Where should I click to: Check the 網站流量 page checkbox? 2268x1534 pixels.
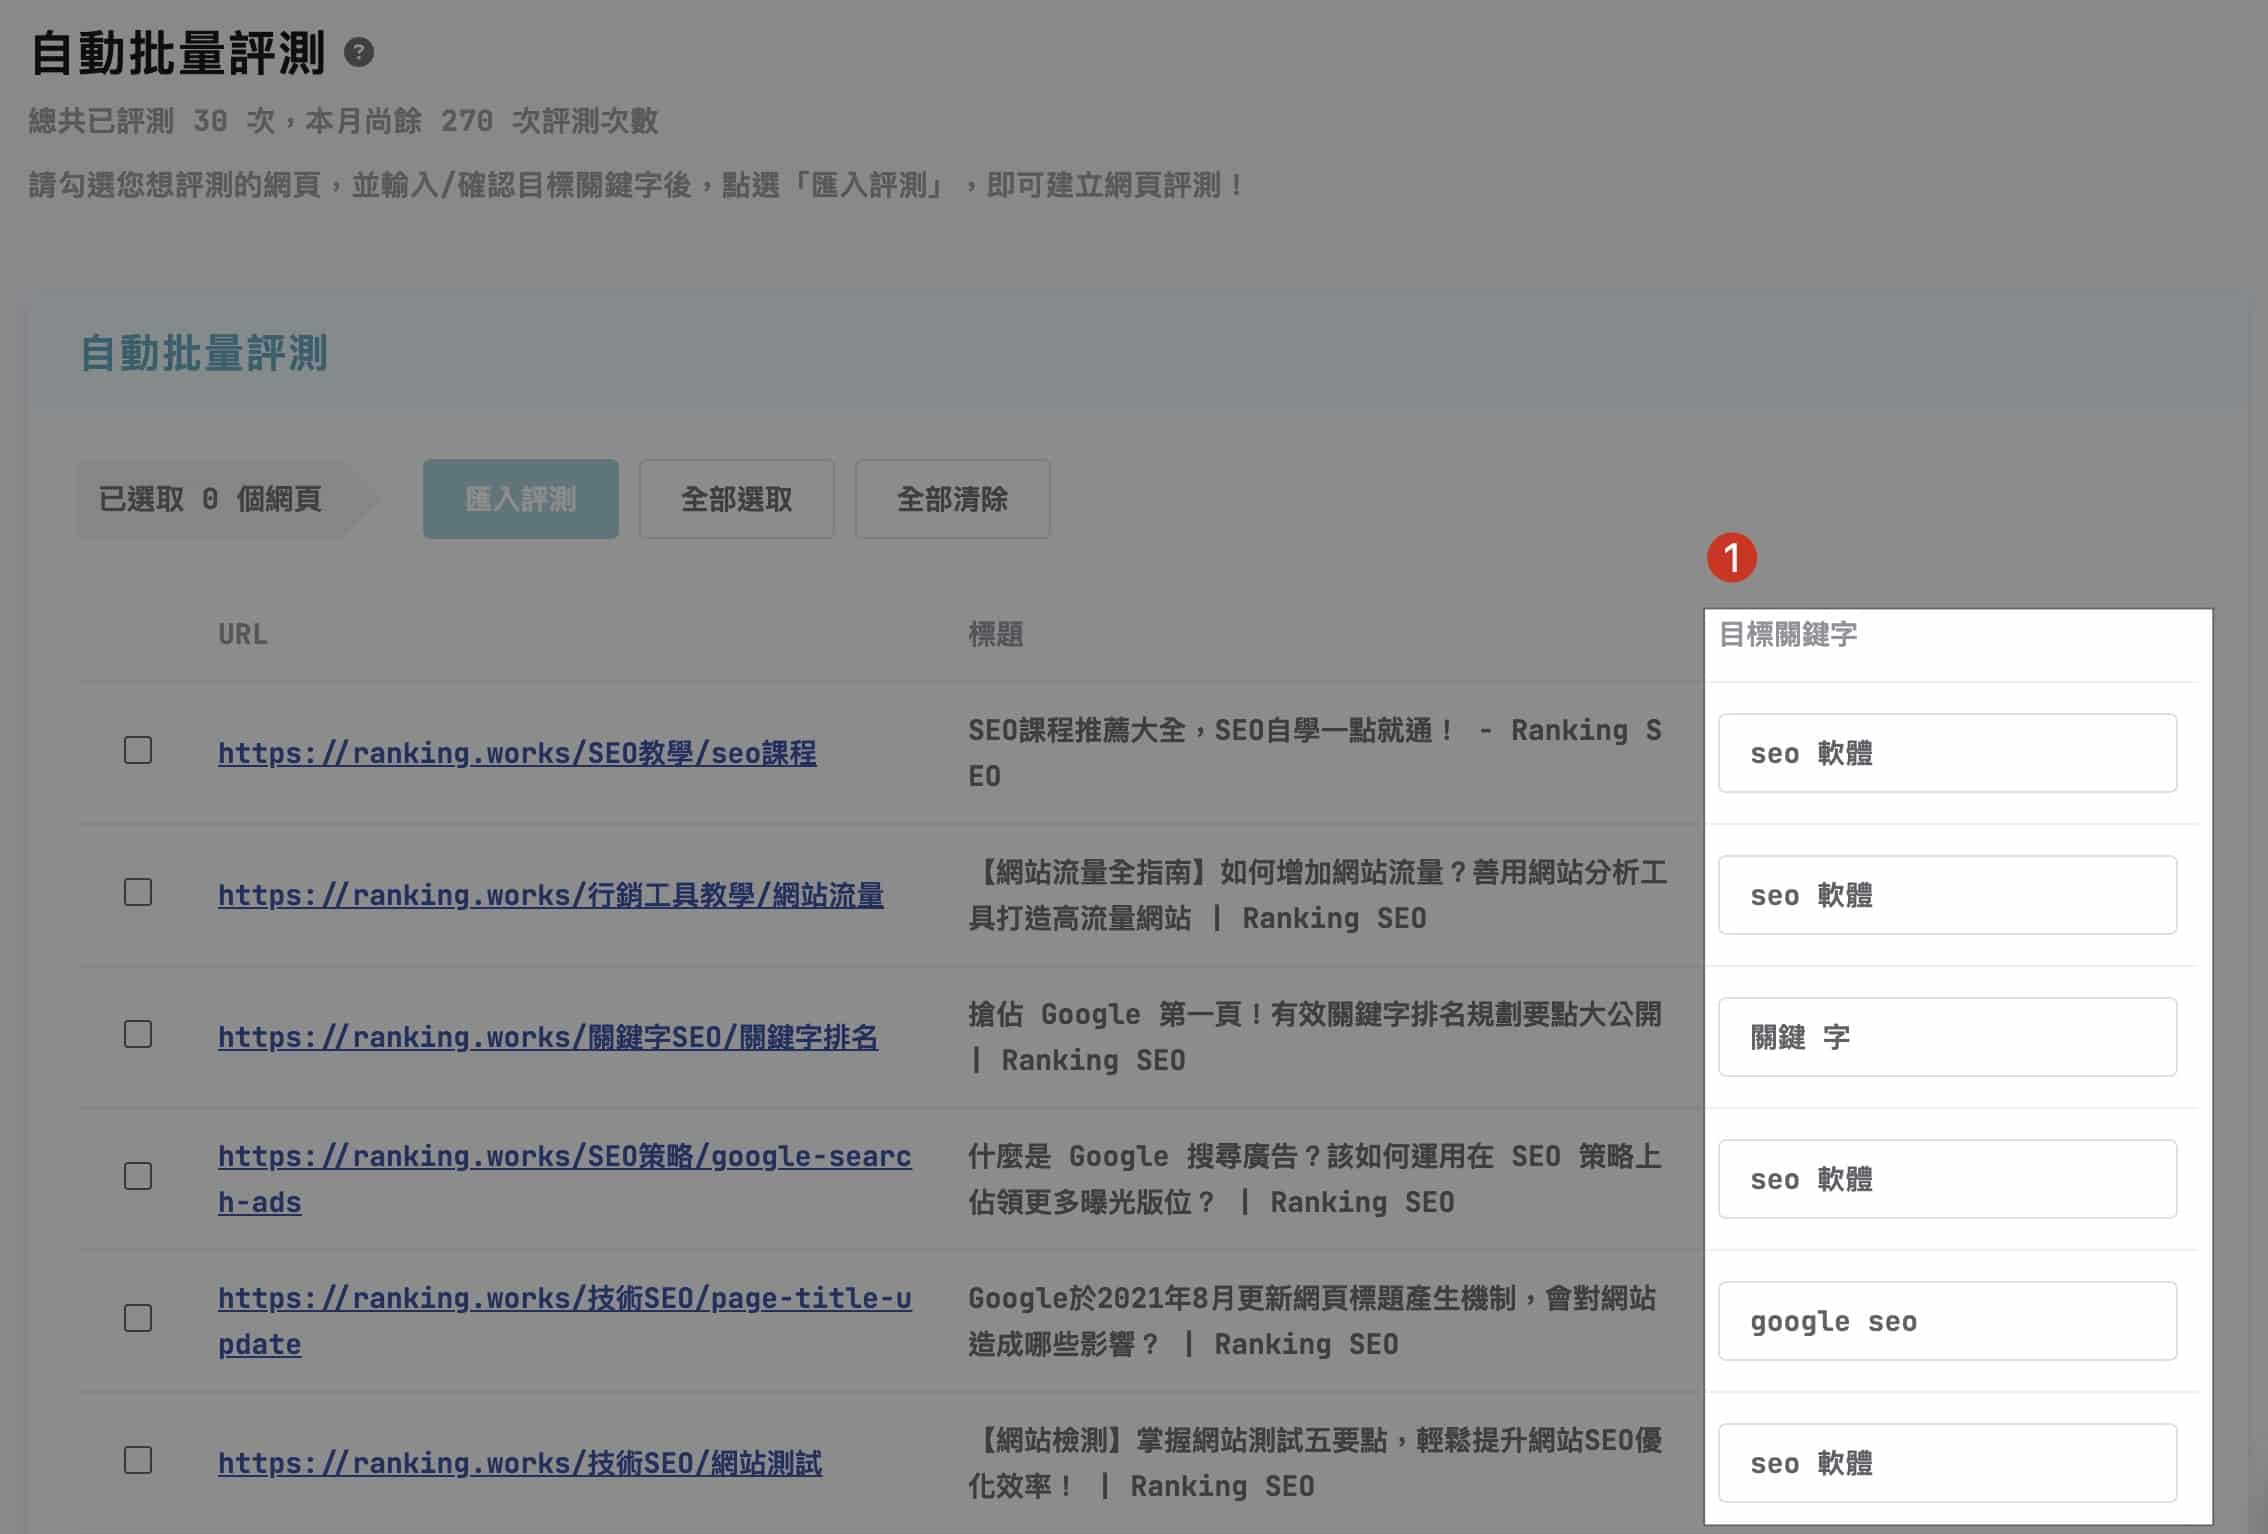(138, 892)
